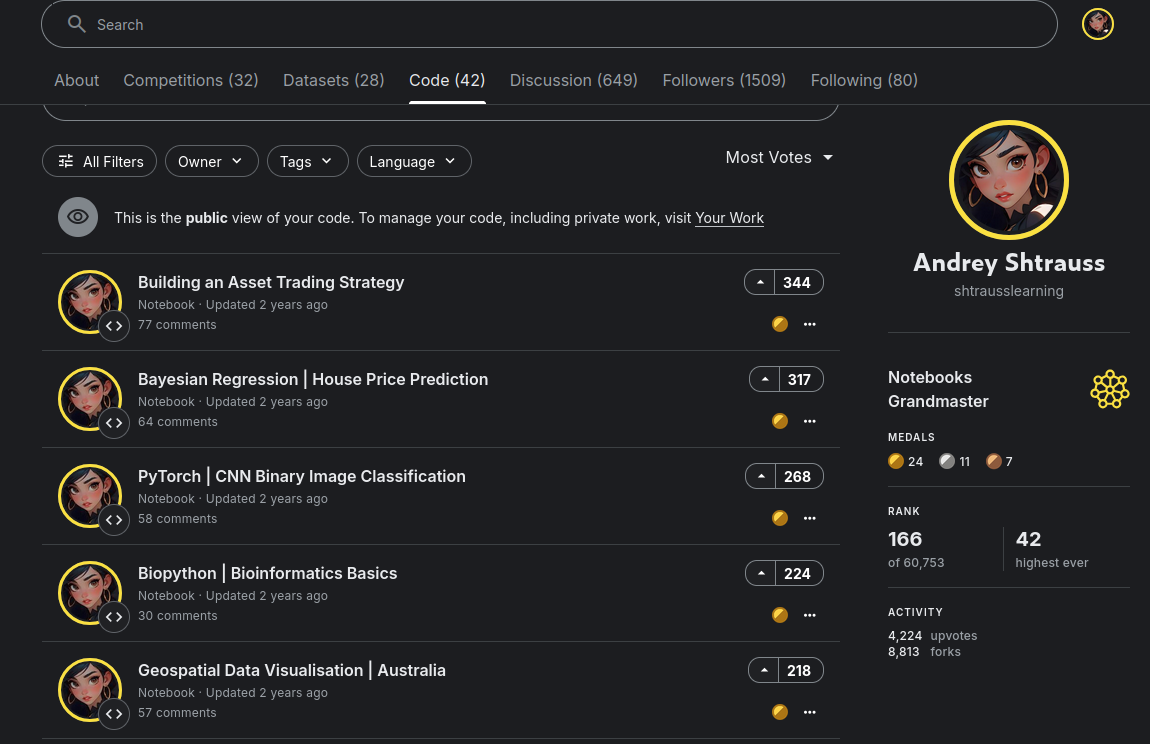Click the eye icon in the public view notice

point(78,217)
